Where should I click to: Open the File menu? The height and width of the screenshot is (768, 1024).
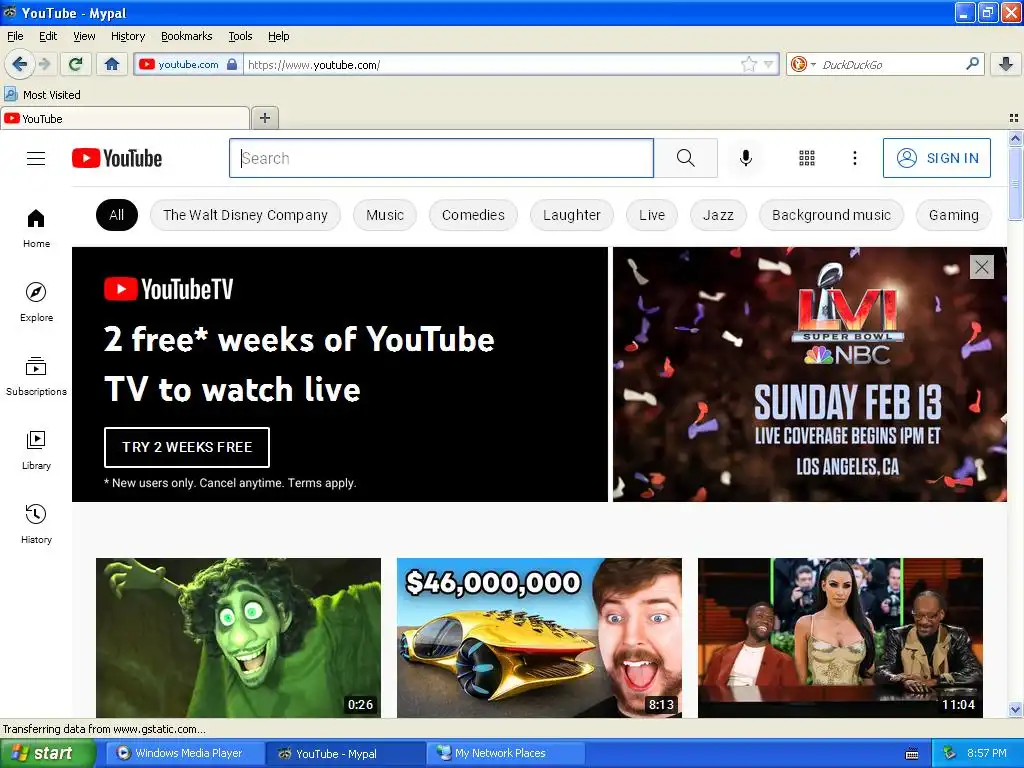point(15,36)
